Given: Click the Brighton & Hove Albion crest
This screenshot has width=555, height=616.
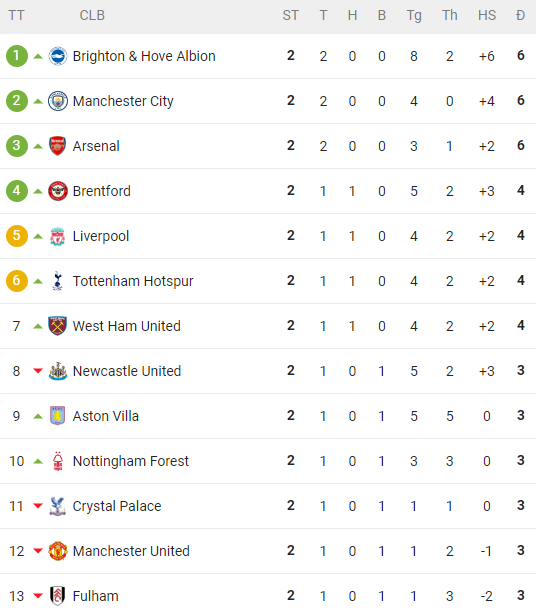Looking at the screenshot, I should click(x=58, y=56).
